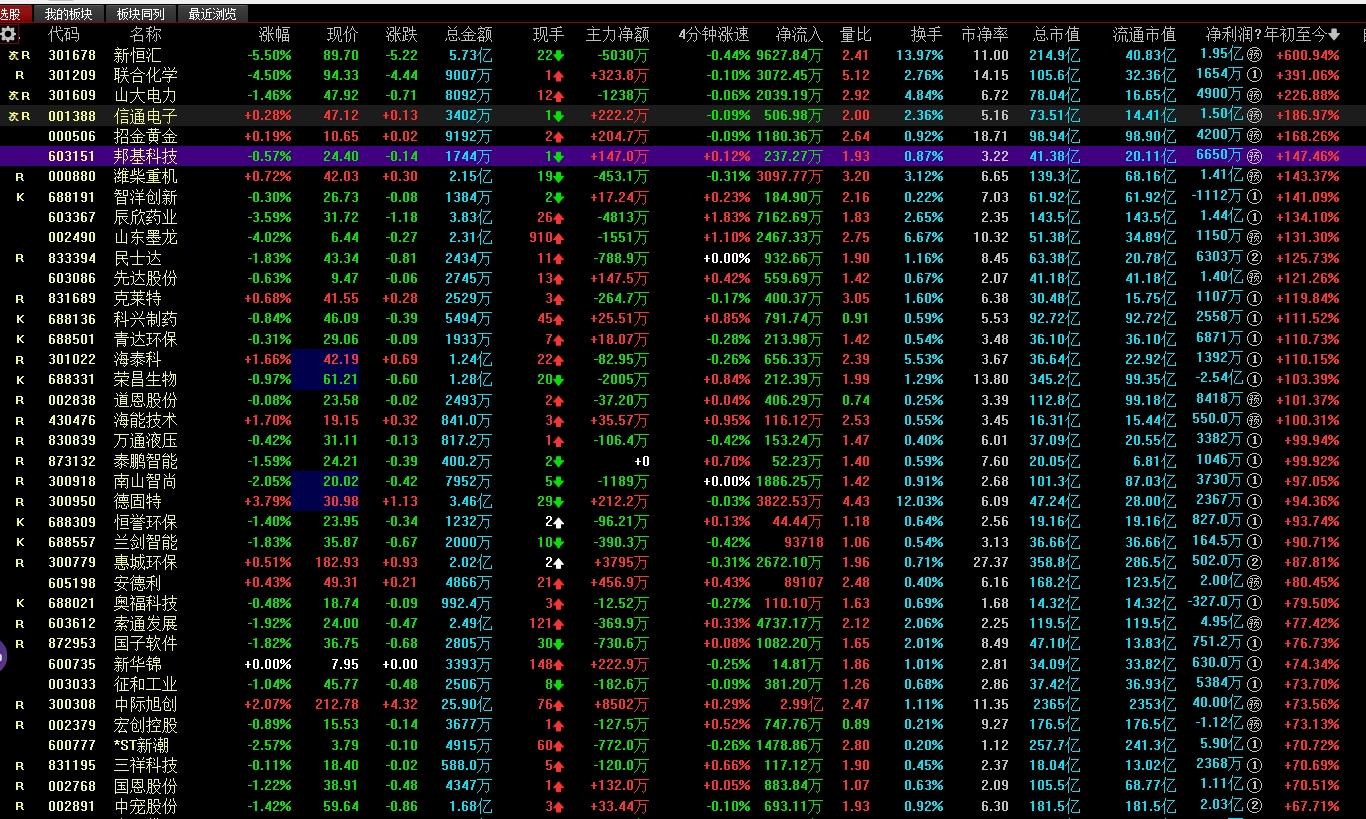The width and height of the screenshot is (1366, 819).
Task: Click stock code 873132
Action: (x=72, y=461)
